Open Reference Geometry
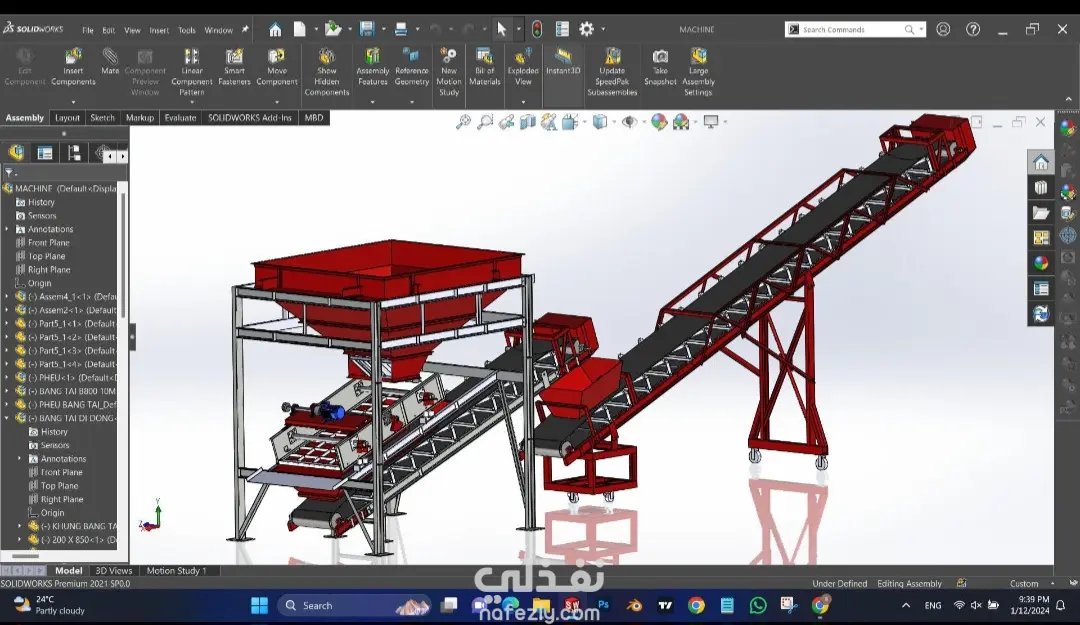Viewport: 1080px width, 625px height. [x=412, y=67]
